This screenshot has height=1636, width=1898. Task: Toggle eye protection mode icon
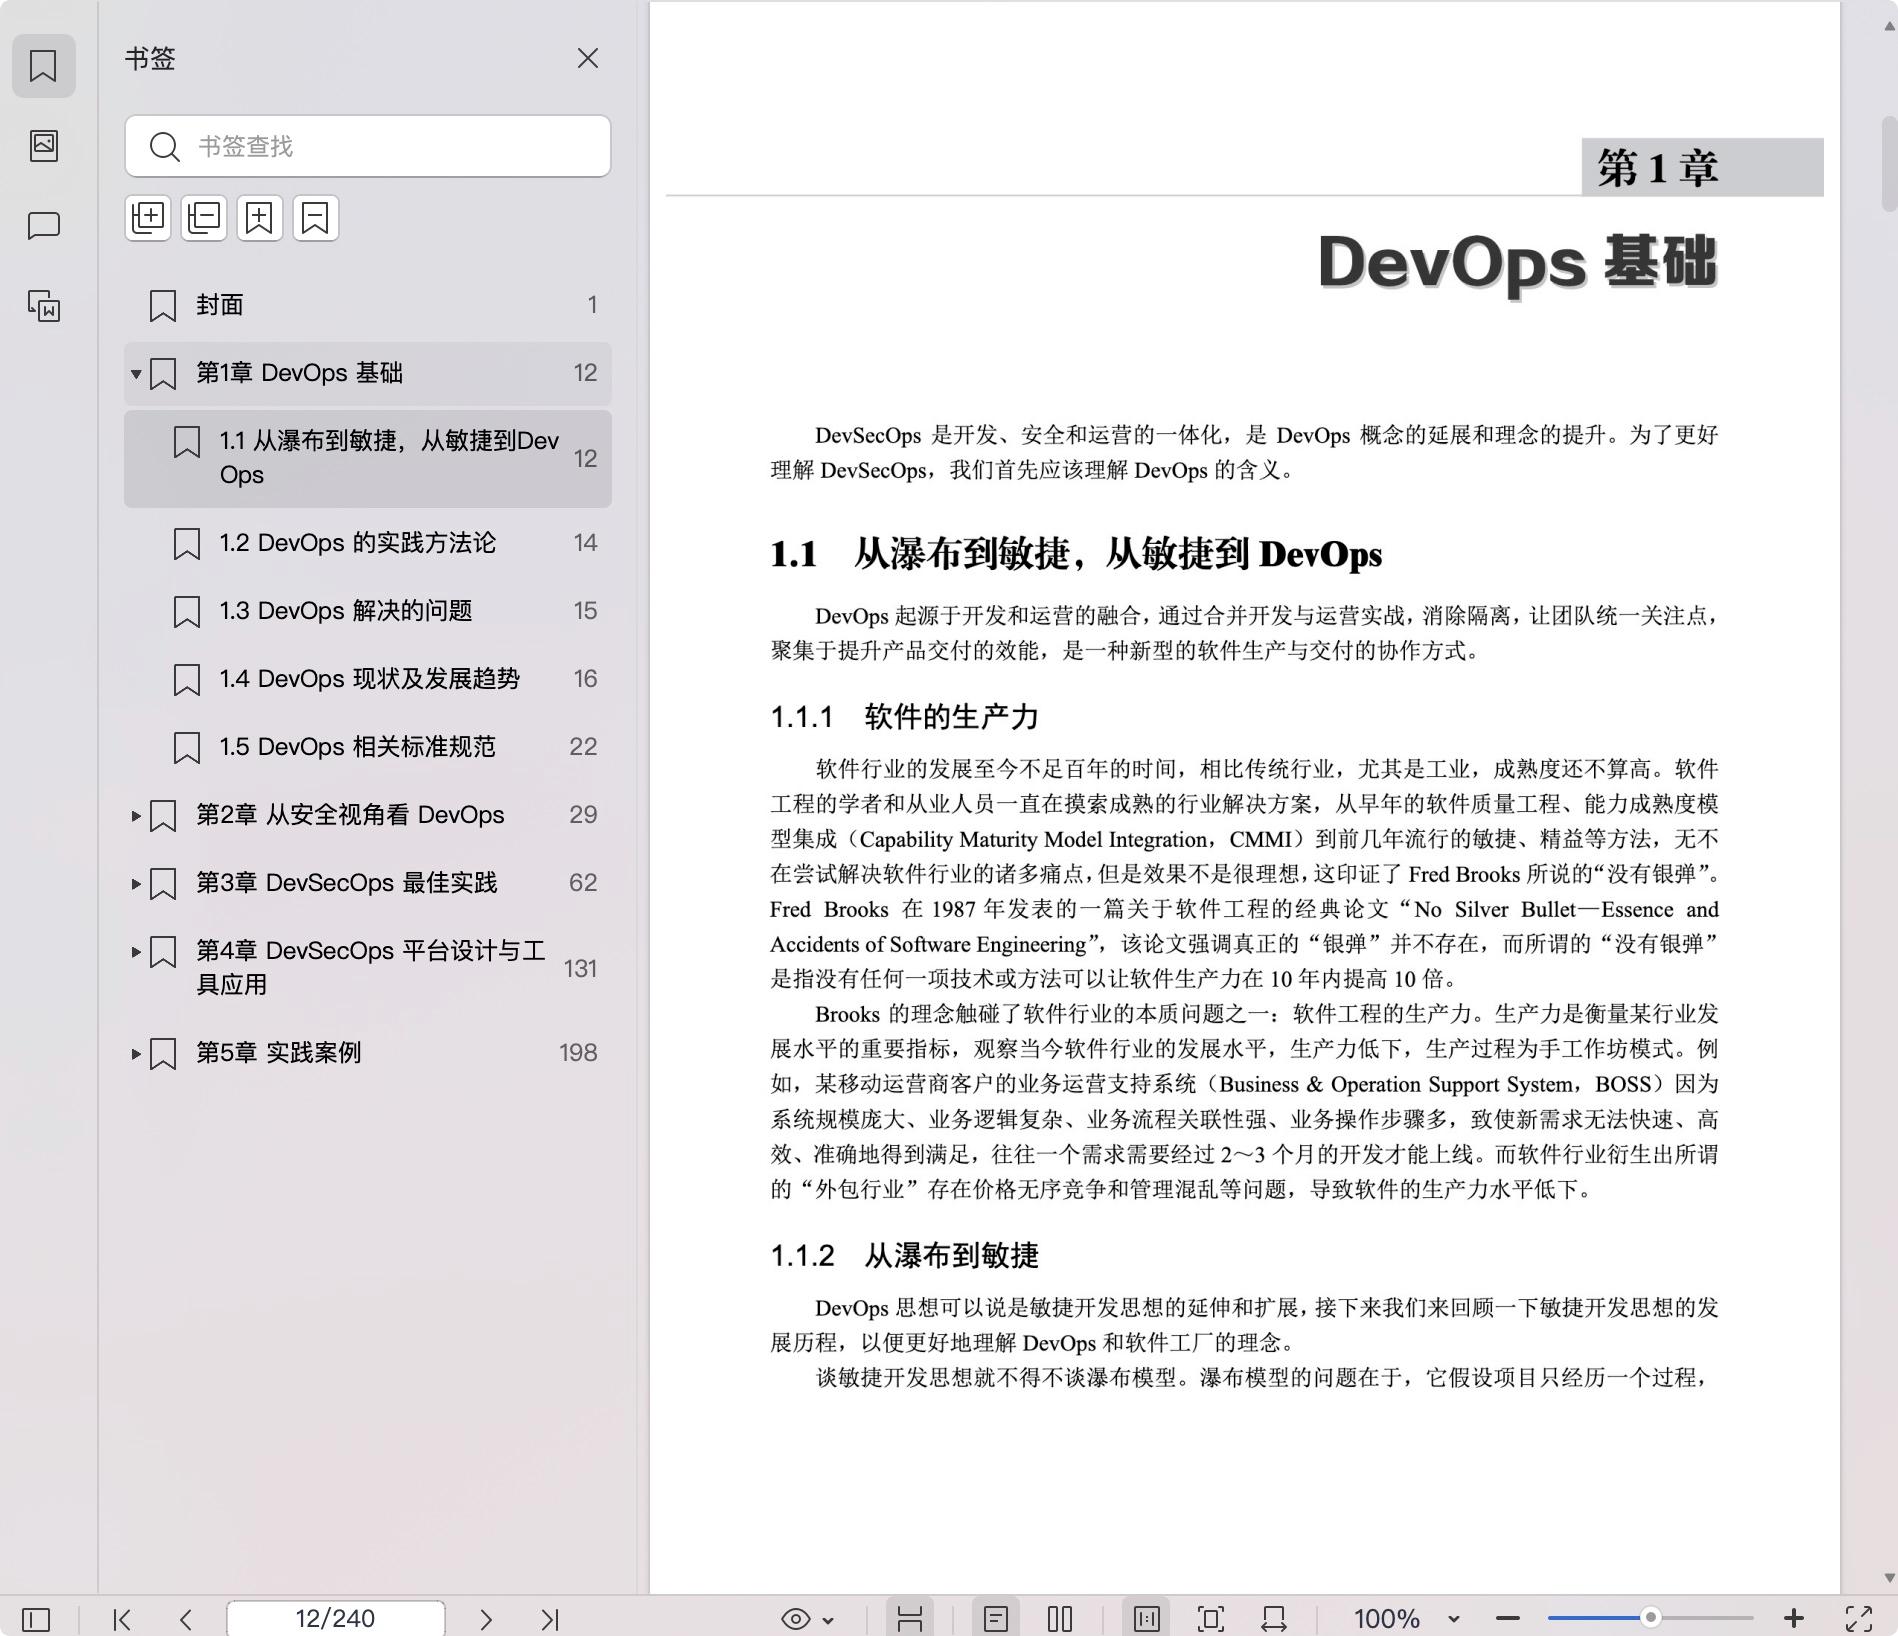796,1619
